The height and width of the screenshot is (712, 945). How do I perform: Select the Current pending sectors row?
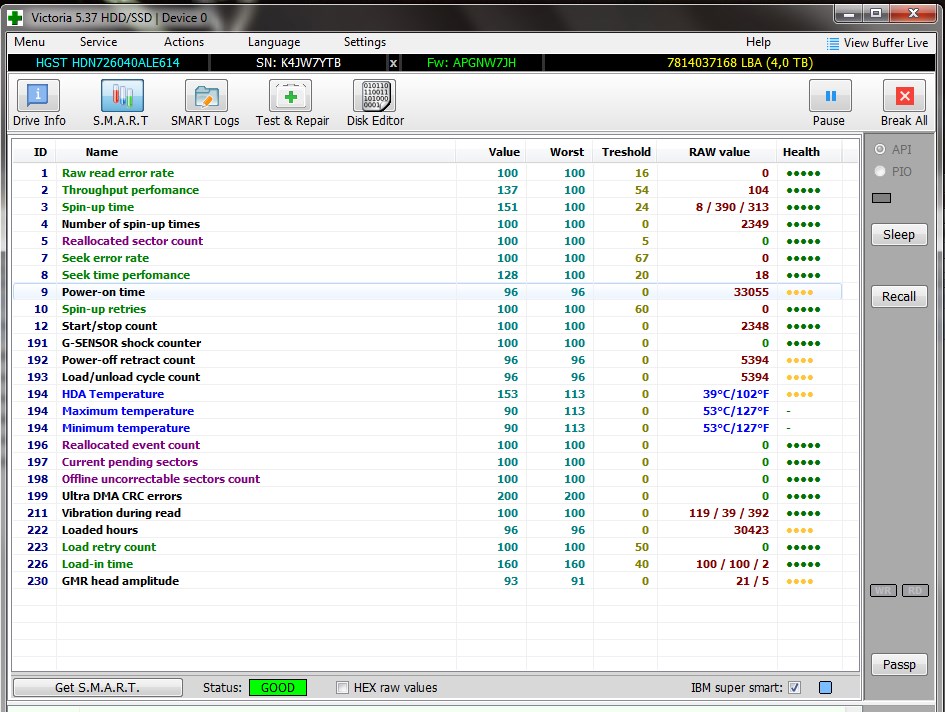click(x=427, y=462)
